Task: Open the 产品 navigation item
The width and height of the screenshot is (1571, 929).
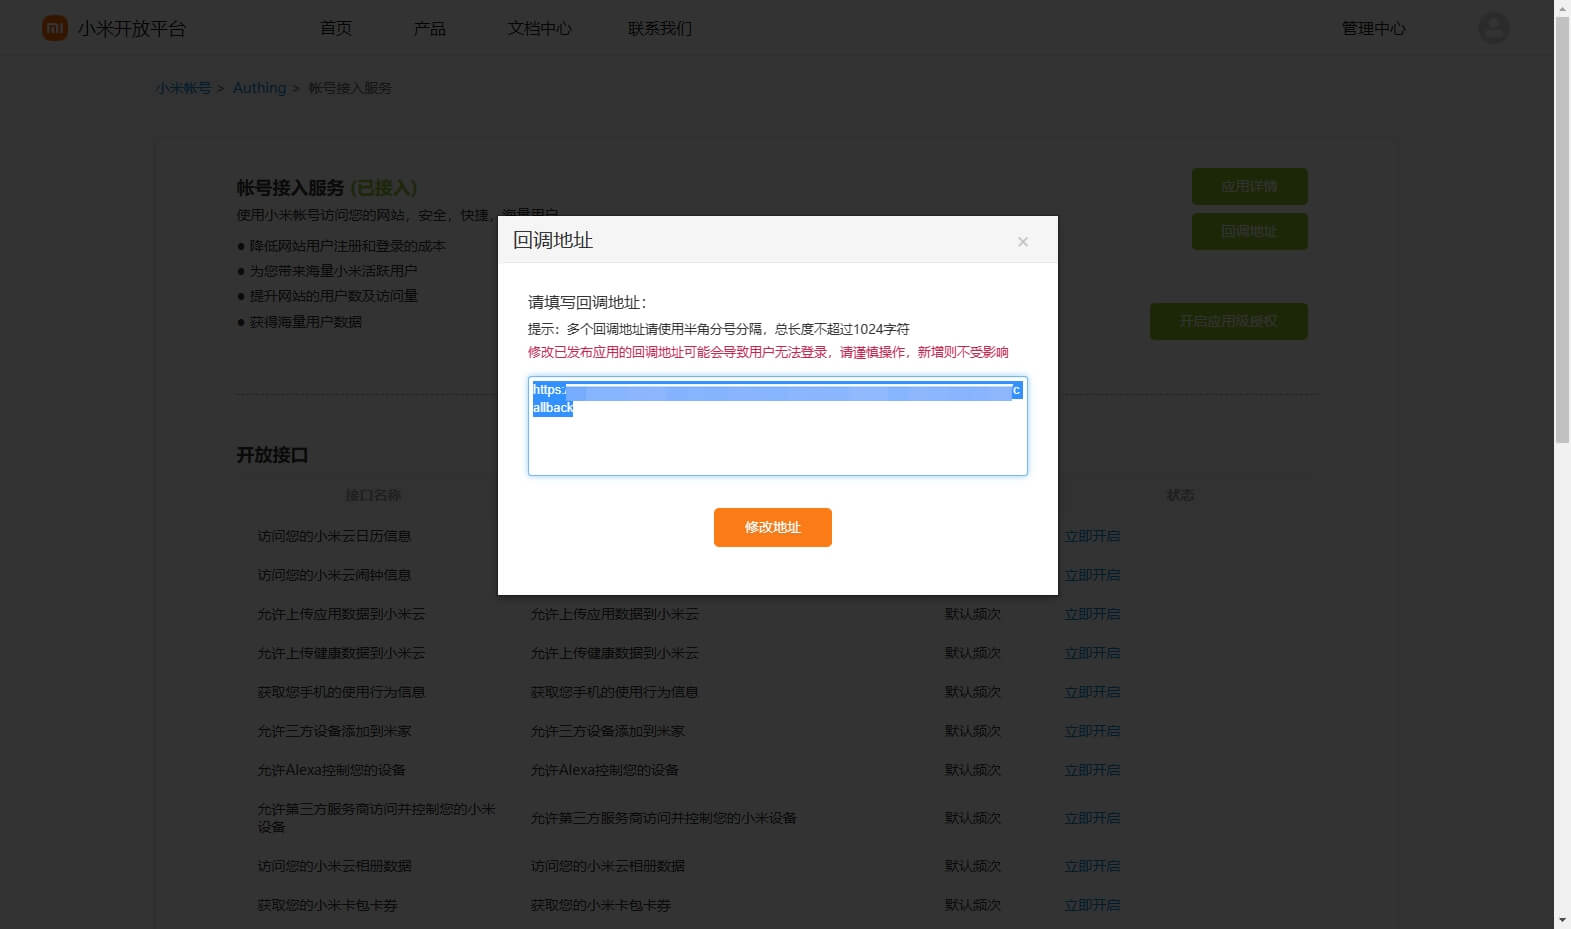Action: point(430,28)
